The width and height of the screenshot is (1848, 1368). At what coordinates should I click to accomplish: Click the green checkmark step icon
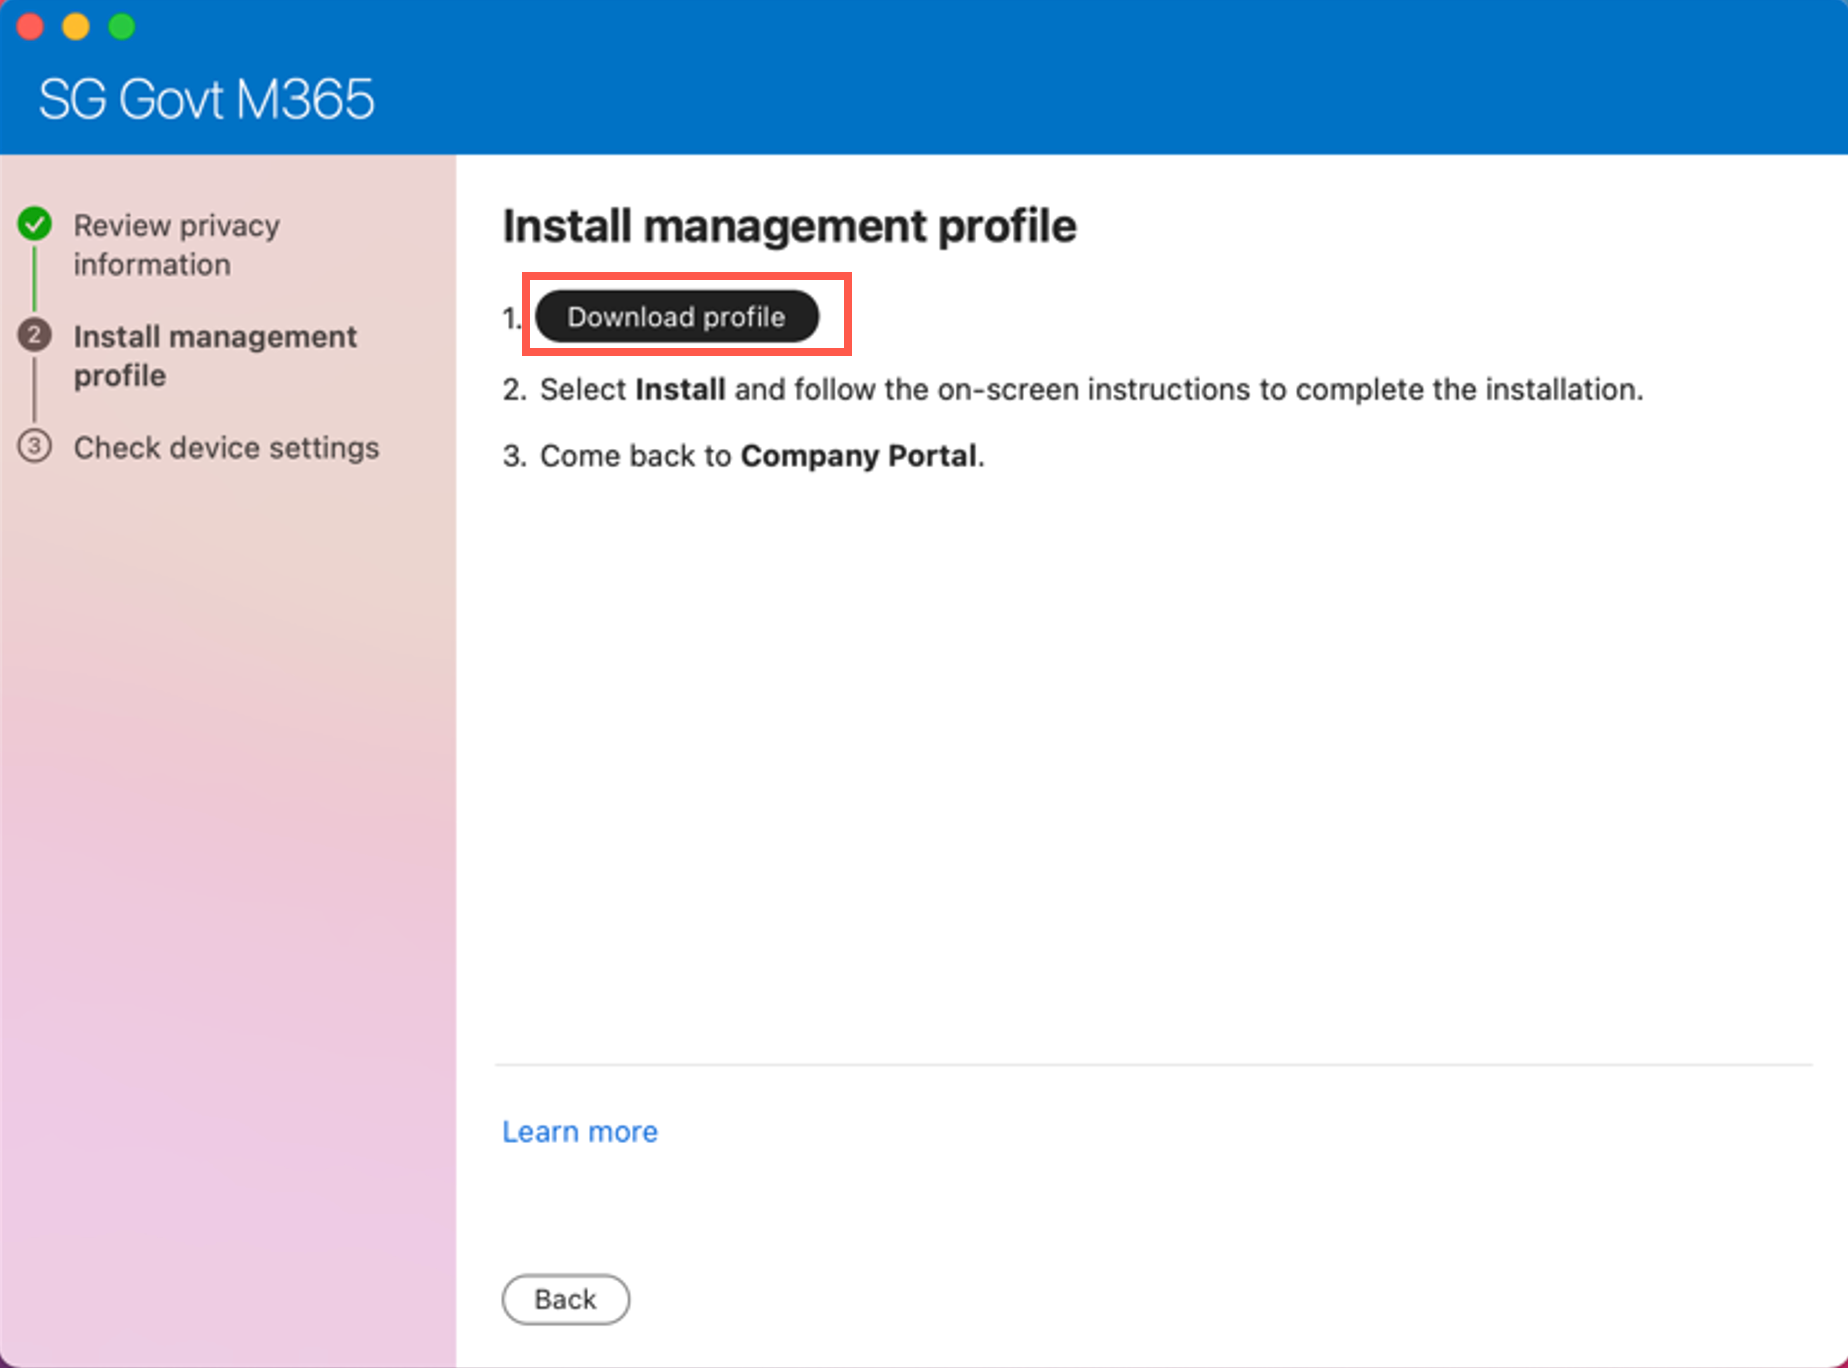(35, 224)
